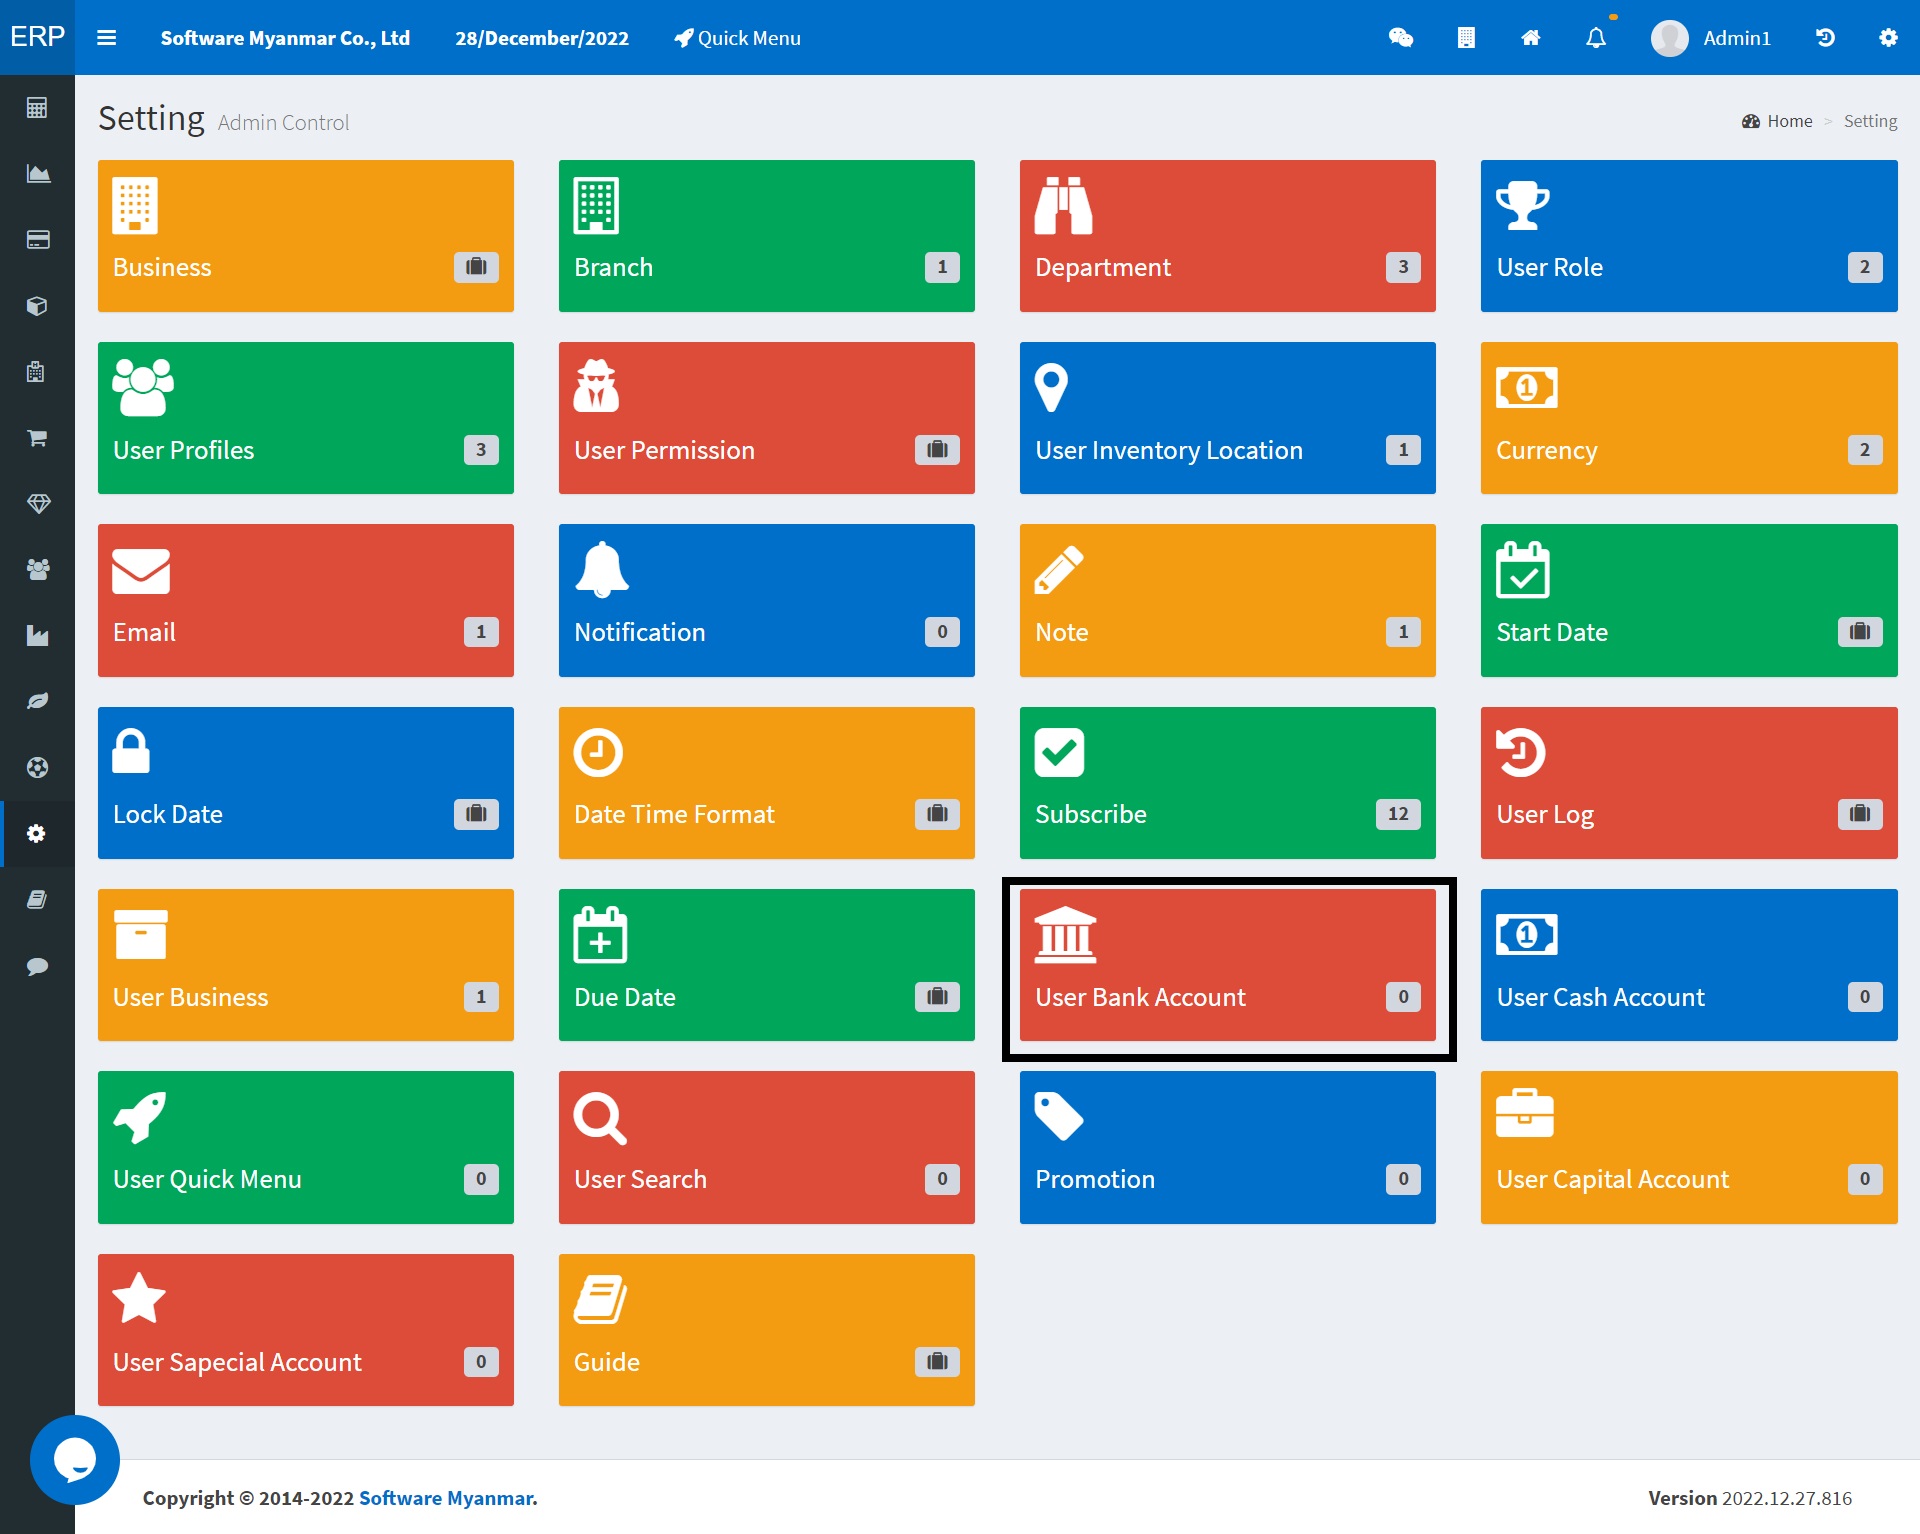
Task: Open the Subscribe tile
Action: (x=1228, y=783)
